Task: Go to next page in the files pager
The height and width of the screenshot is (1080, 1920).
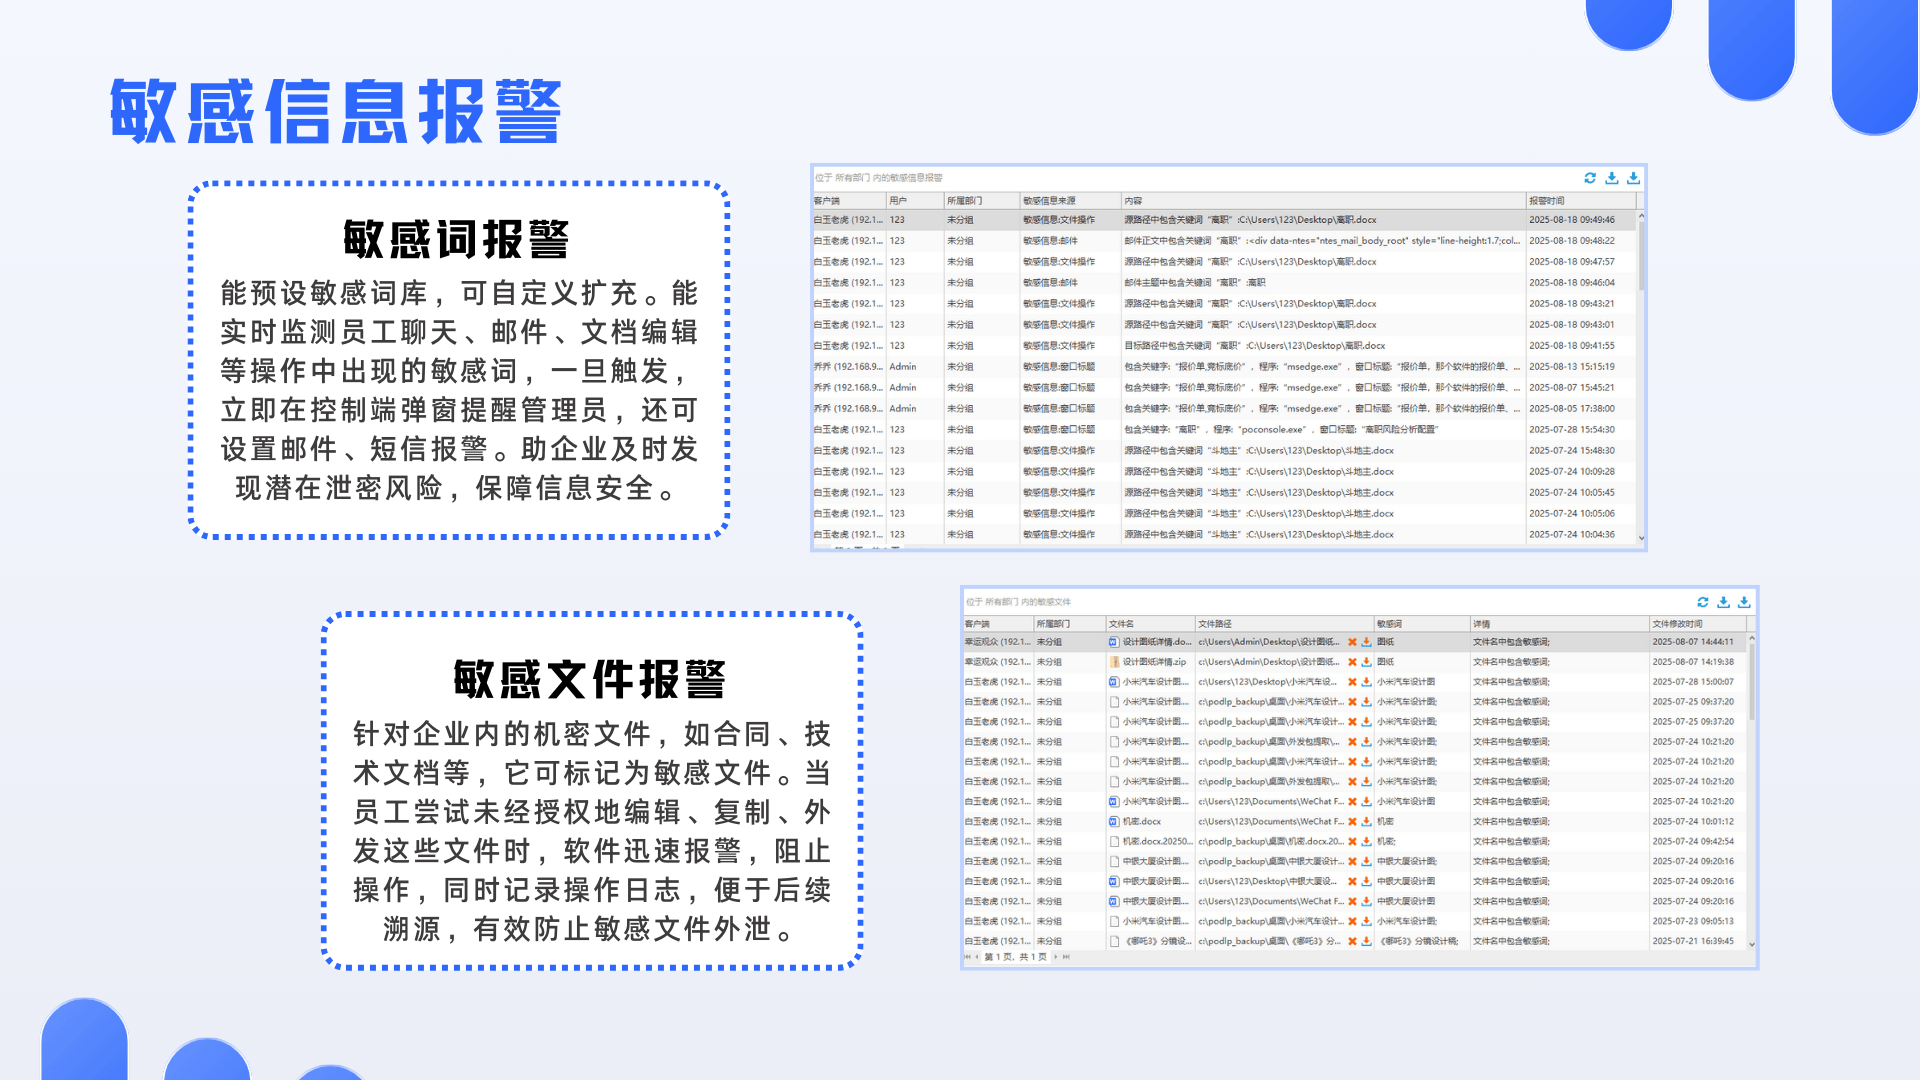Action: [x=1056, y=957]
